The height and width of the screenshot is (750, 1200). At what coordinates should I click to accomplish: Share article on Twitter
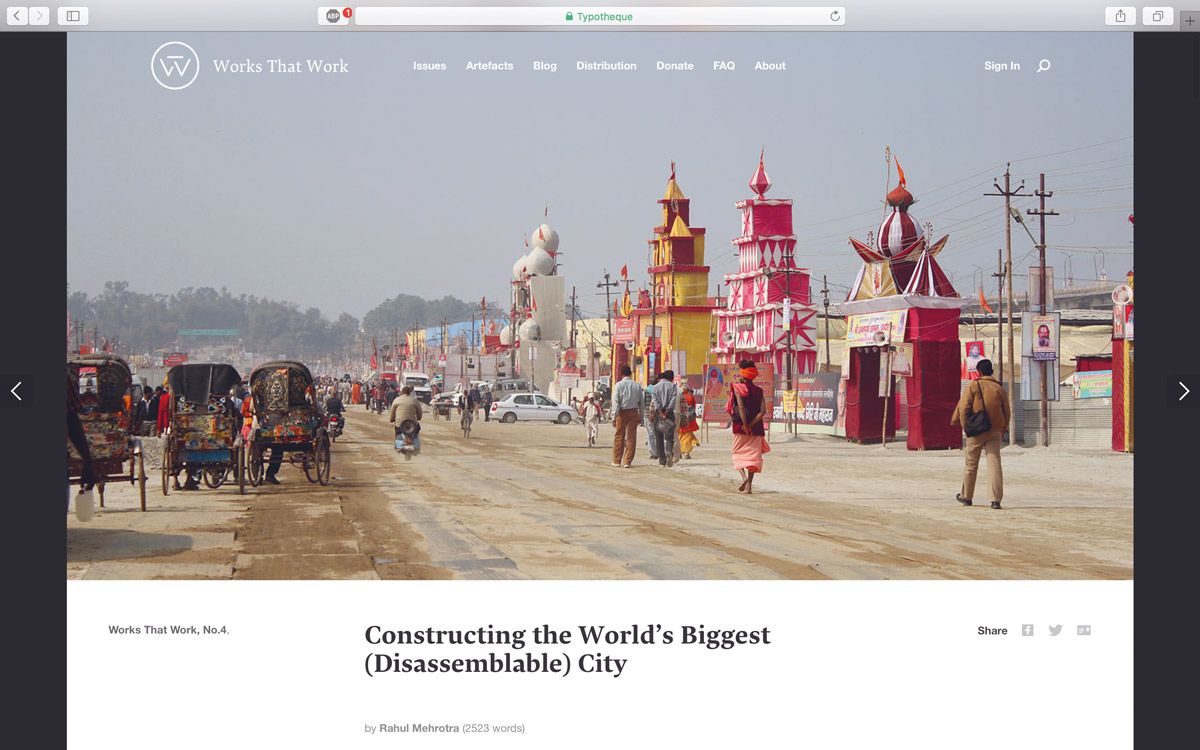[x=1055, y=630]
